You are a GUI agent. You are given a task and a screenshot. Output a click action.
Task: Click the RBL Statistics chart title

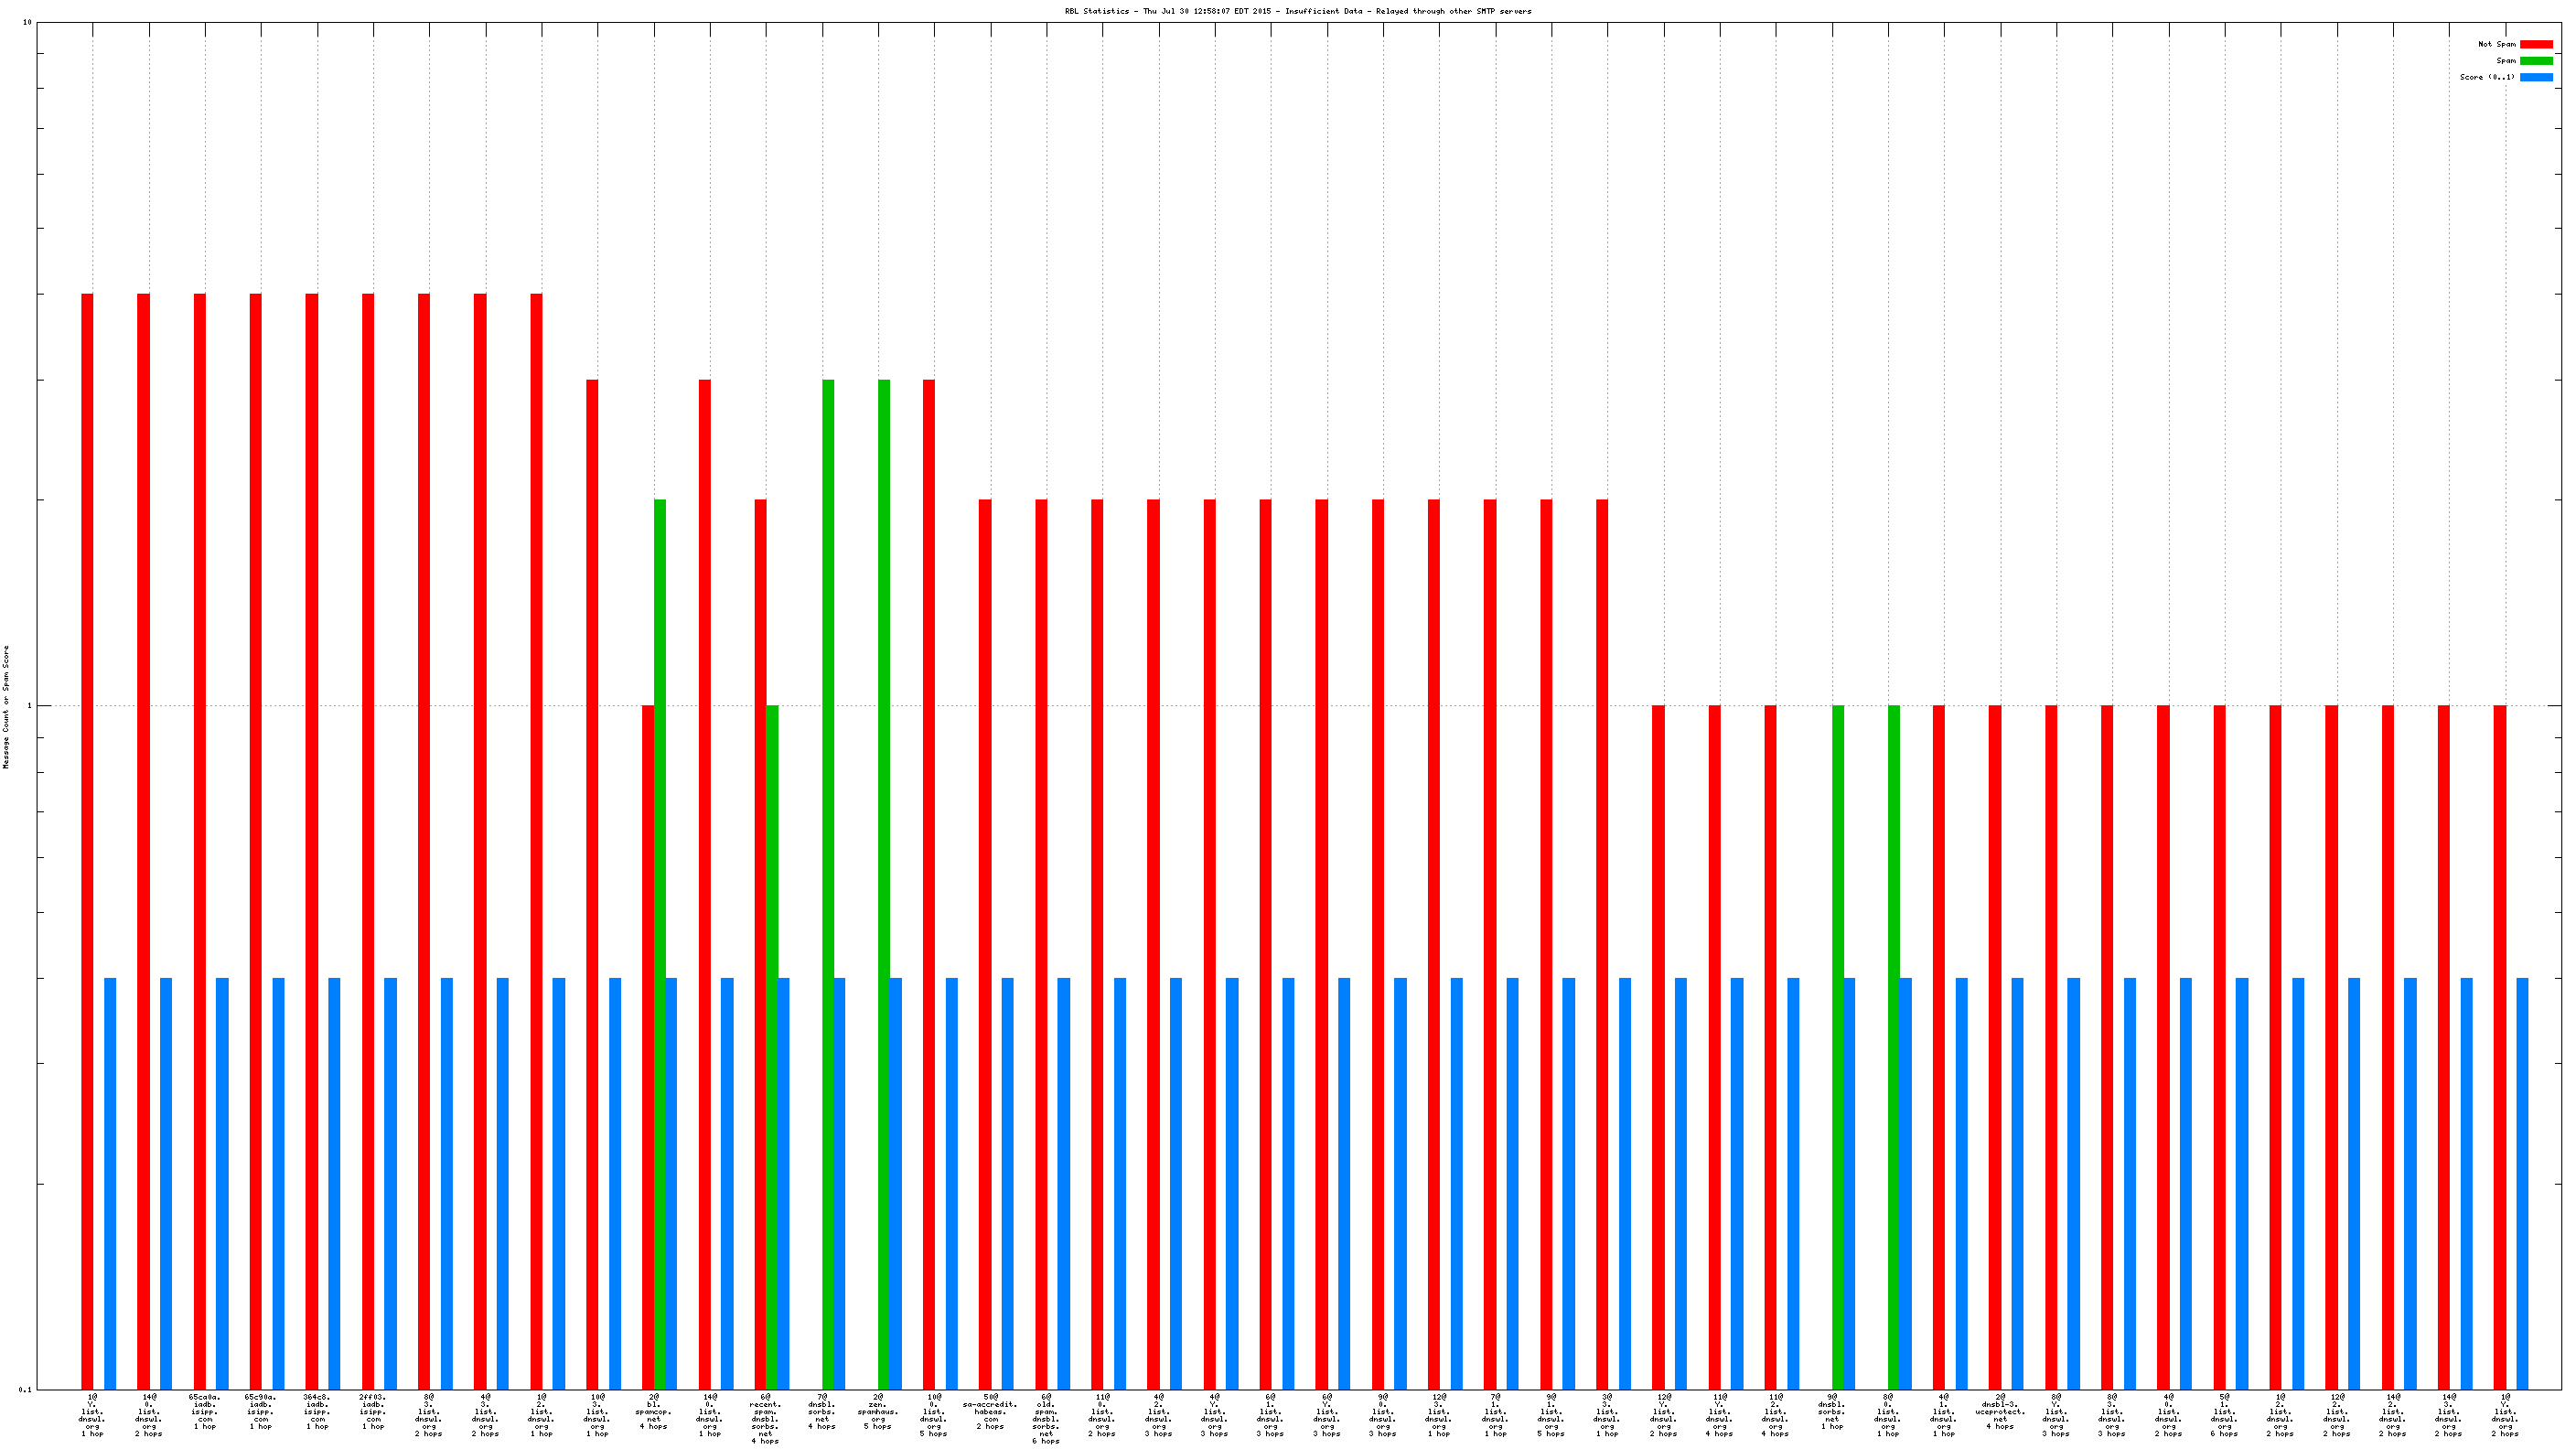click(1297, 11)
